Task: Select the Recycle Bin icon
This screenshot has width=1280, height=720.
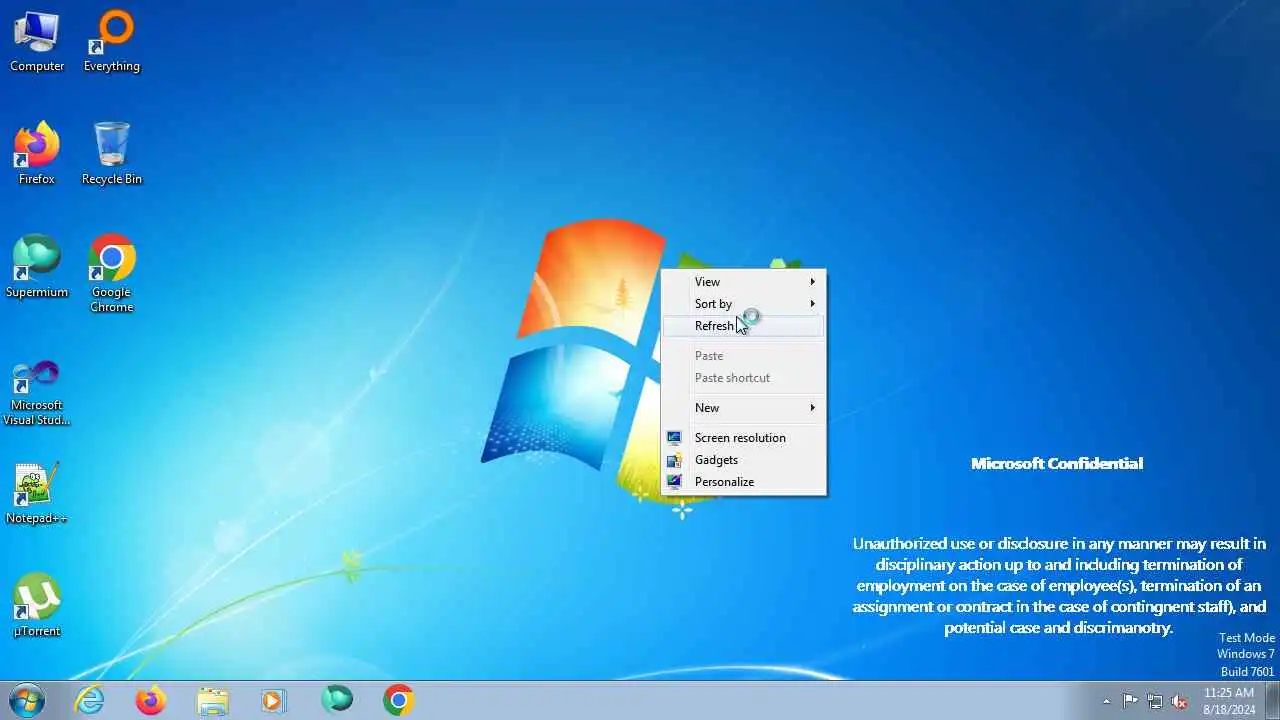Action: coord(112,154)
